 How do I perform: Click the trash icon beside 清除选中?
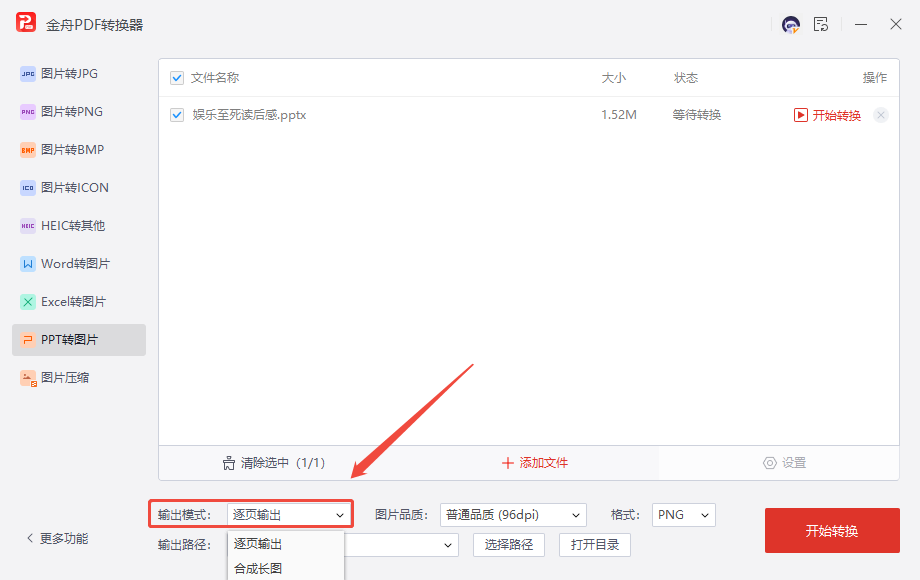pos(229,463)
